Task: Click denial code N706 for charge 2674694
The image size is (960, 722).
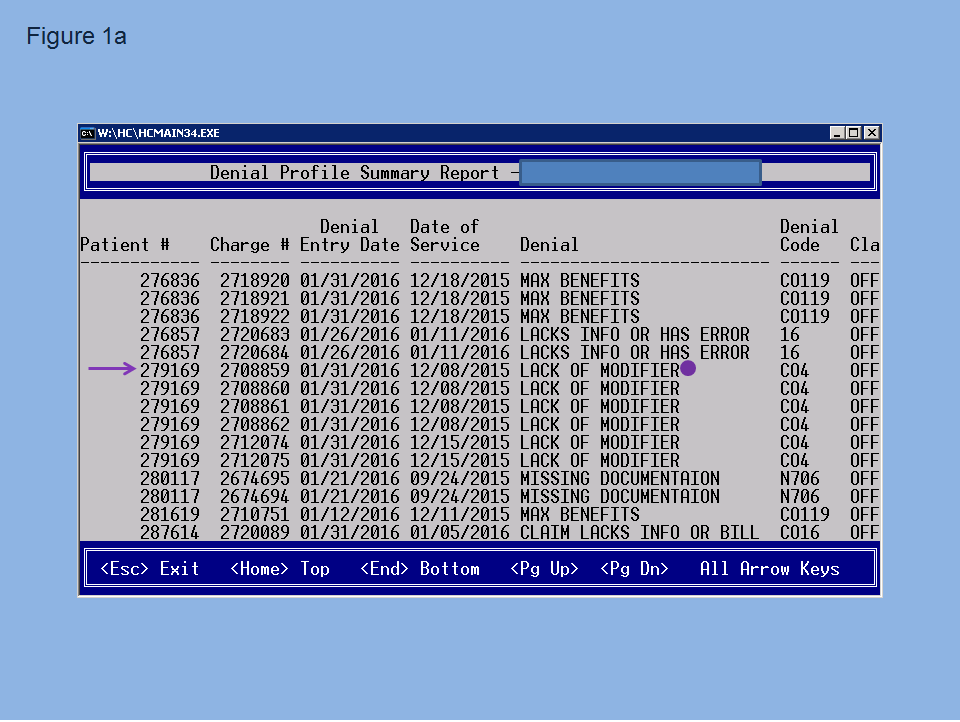Action: tap(799, 497)
